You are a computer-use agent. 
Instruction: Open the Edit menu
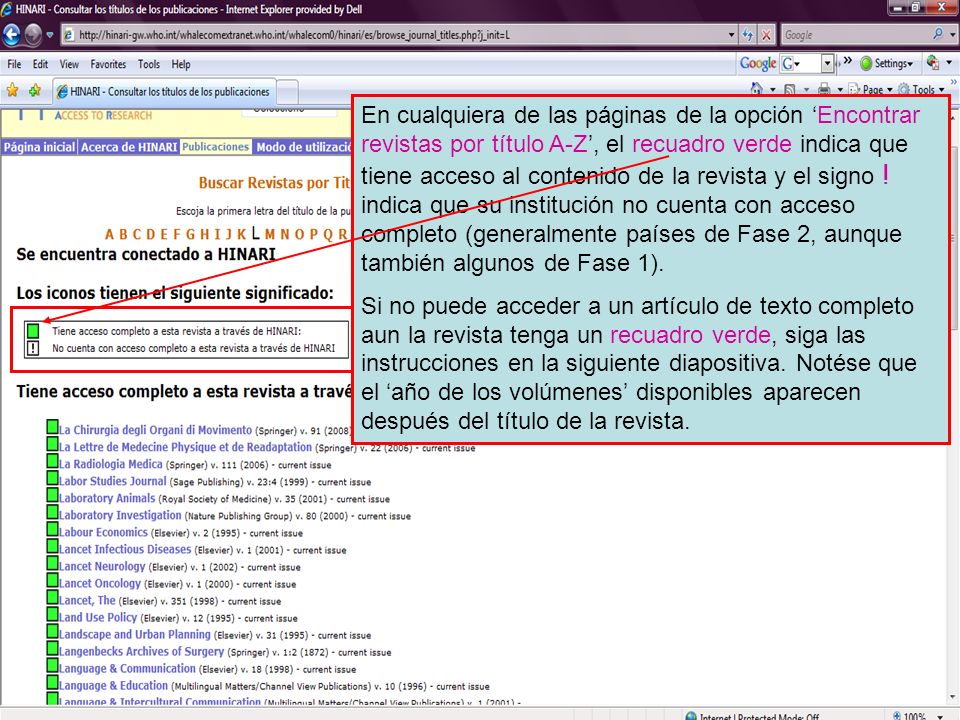tap(40, 64)
